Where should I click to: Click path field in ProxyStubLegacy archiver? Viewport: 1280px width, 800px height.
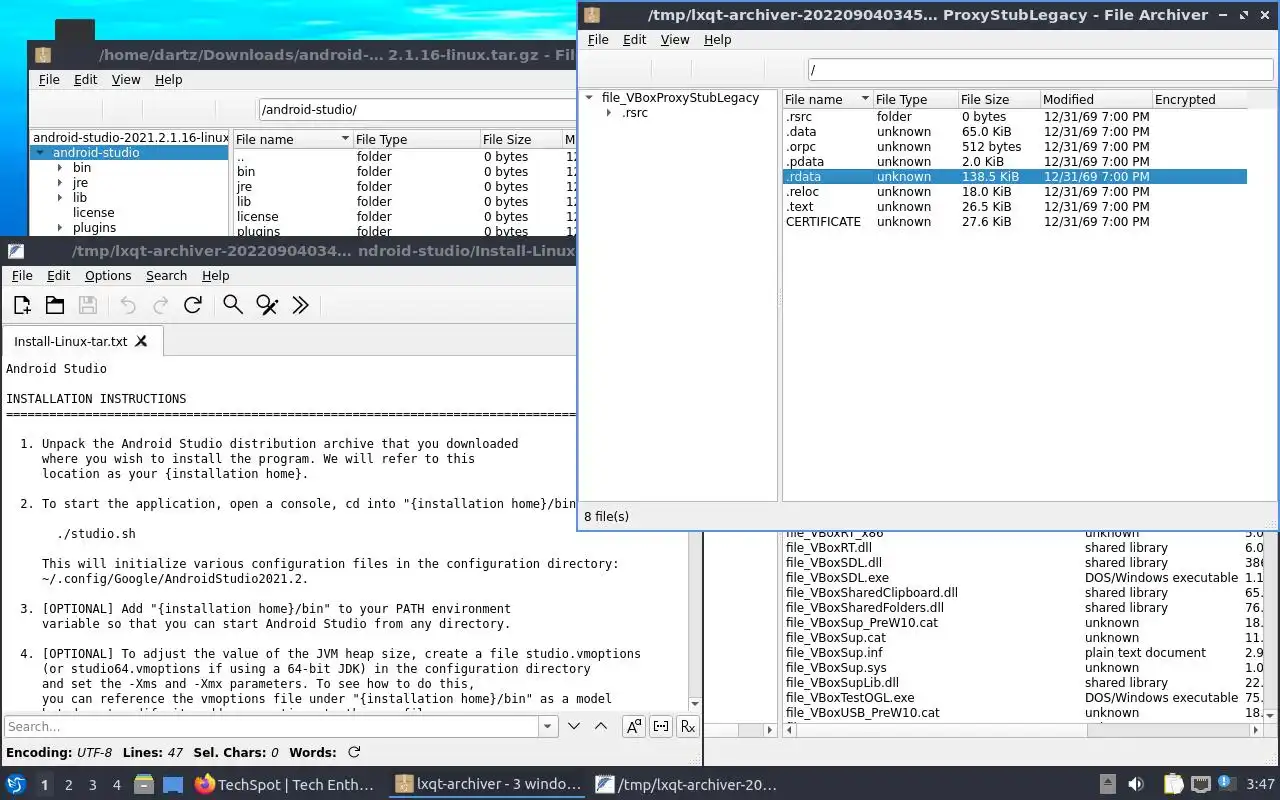coord(1040,70)
